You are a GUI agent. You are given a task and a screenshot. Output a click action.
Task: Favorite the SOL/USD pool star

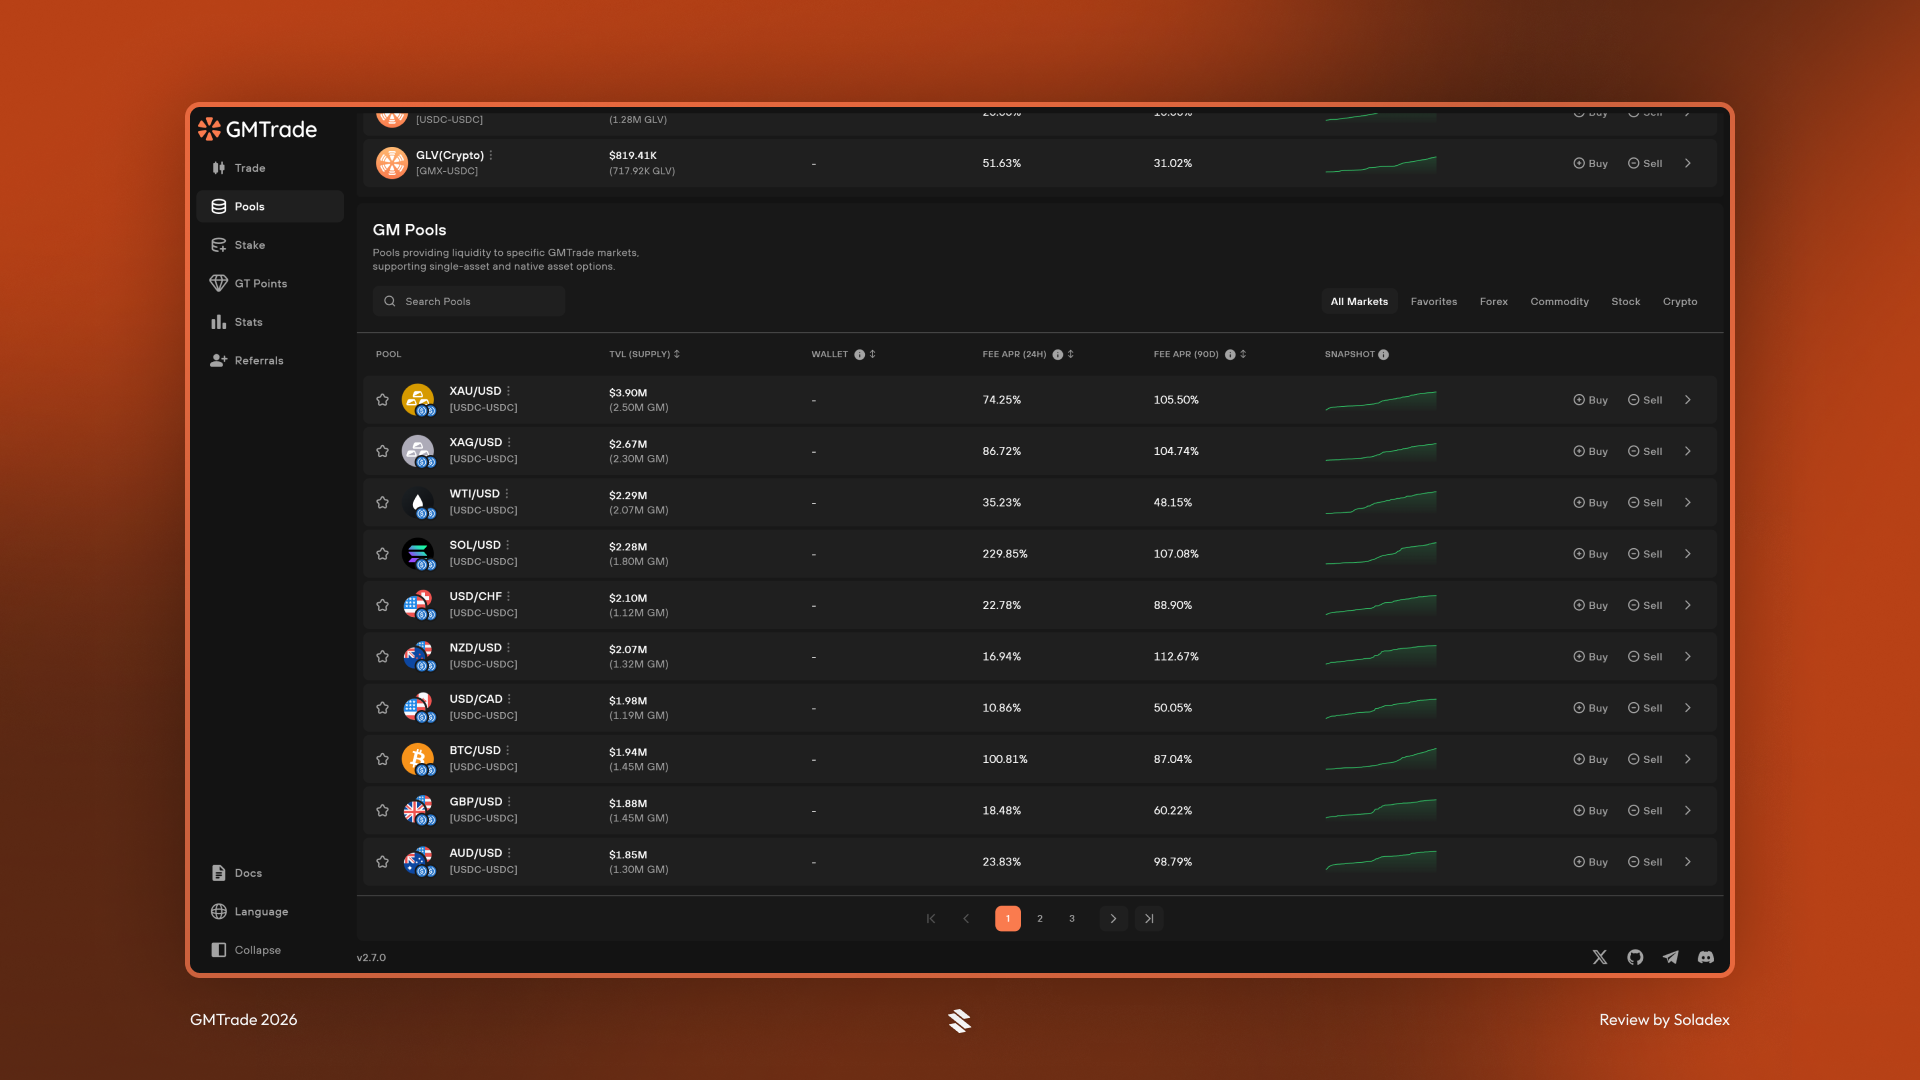pyautogui.click(x=382, y=554)
